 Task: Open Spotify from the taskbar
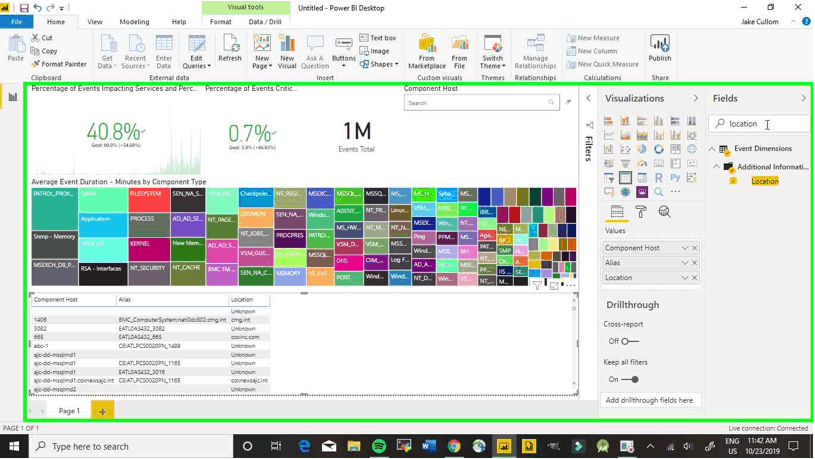coord(379,446)
